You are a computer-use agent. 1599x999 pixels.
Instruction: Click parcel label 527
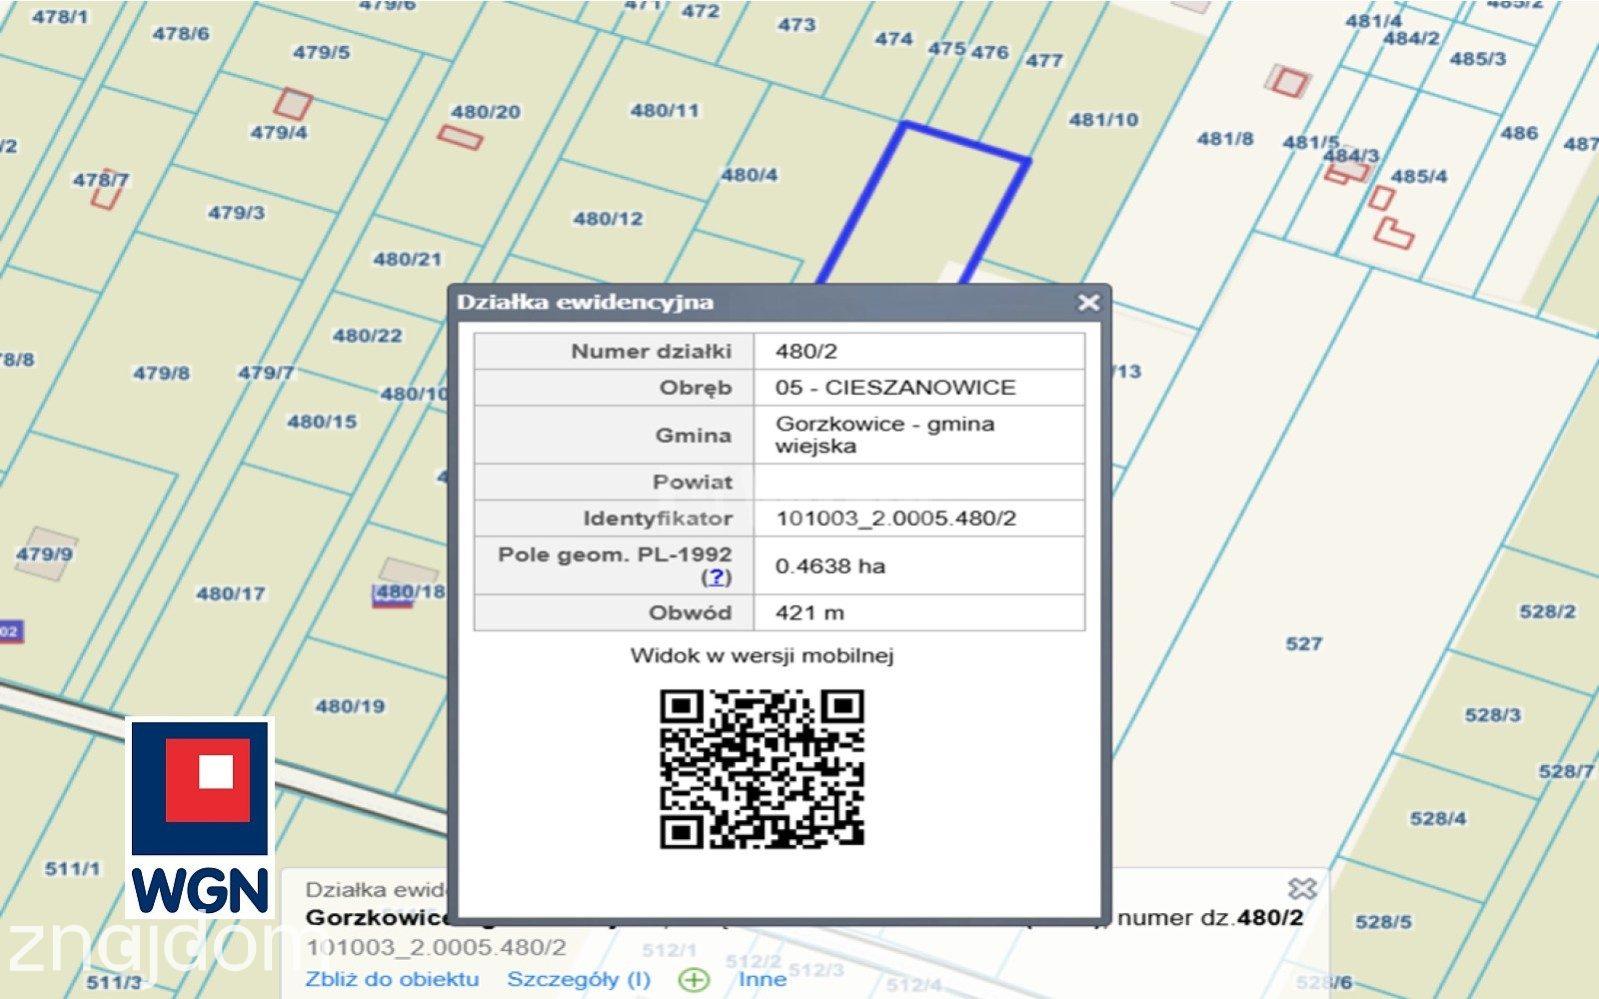click(1304, 644)
